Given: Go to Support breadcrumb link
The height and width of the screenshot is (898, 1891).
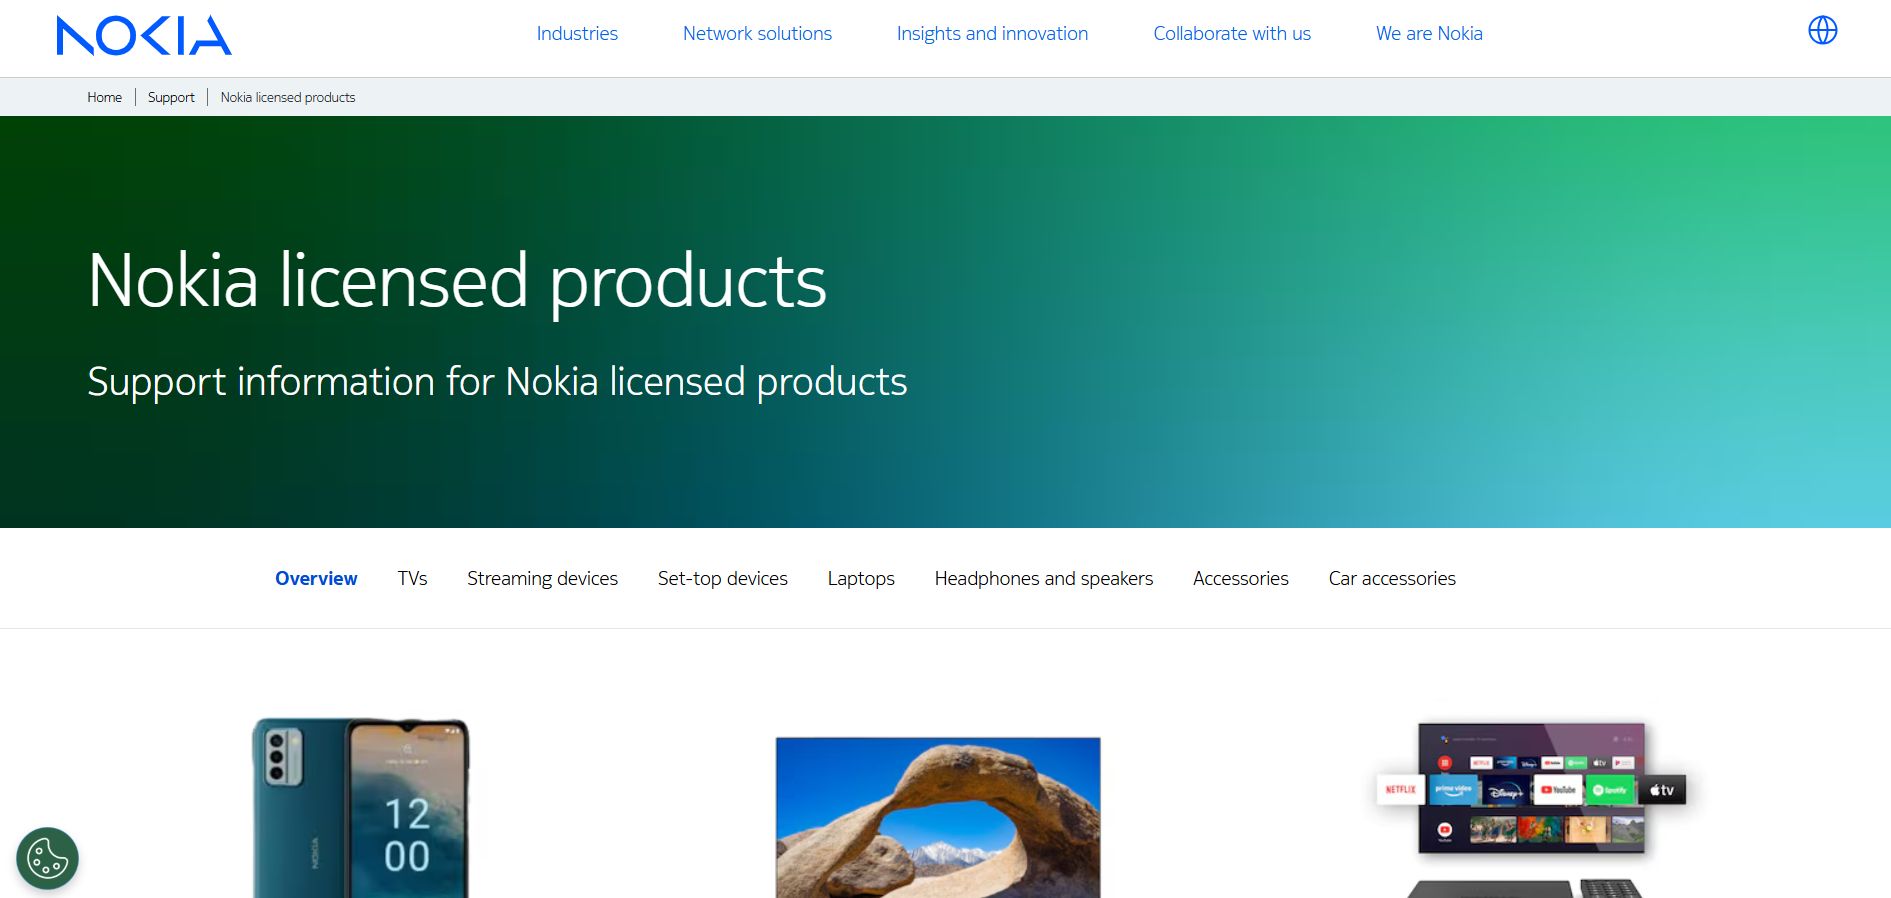Looking at the screenshot, I should point(171,97).
